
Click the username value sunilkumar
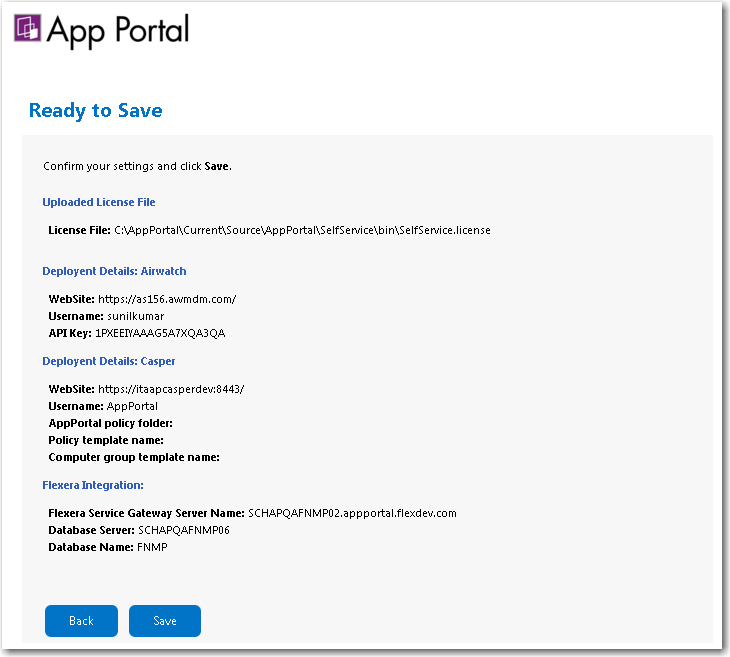pos(135,316)
